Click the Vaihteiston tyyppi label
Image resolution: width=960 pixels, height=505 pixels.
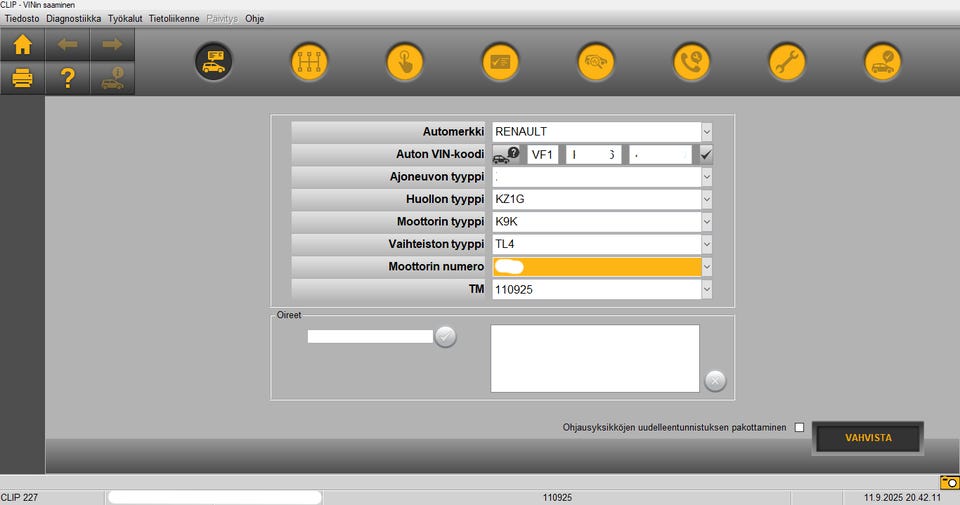pos(437,244)
